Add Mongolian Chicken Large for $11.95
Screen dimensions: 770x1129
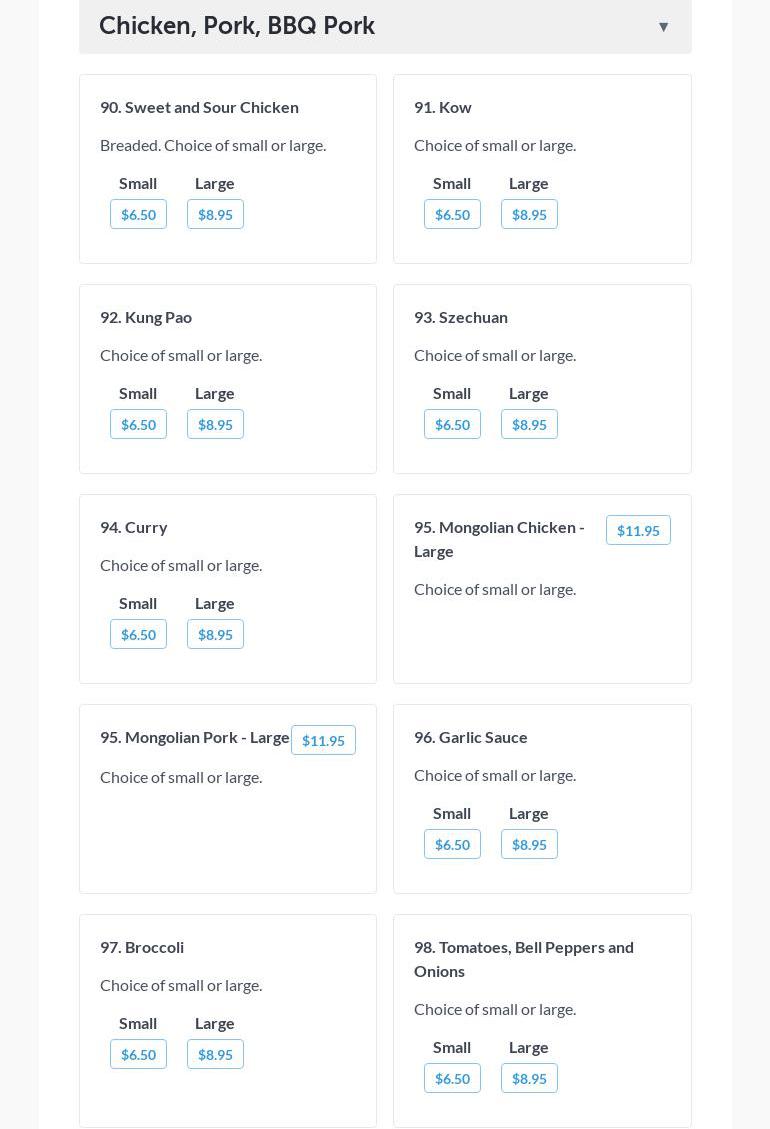[x=638, y=530]
